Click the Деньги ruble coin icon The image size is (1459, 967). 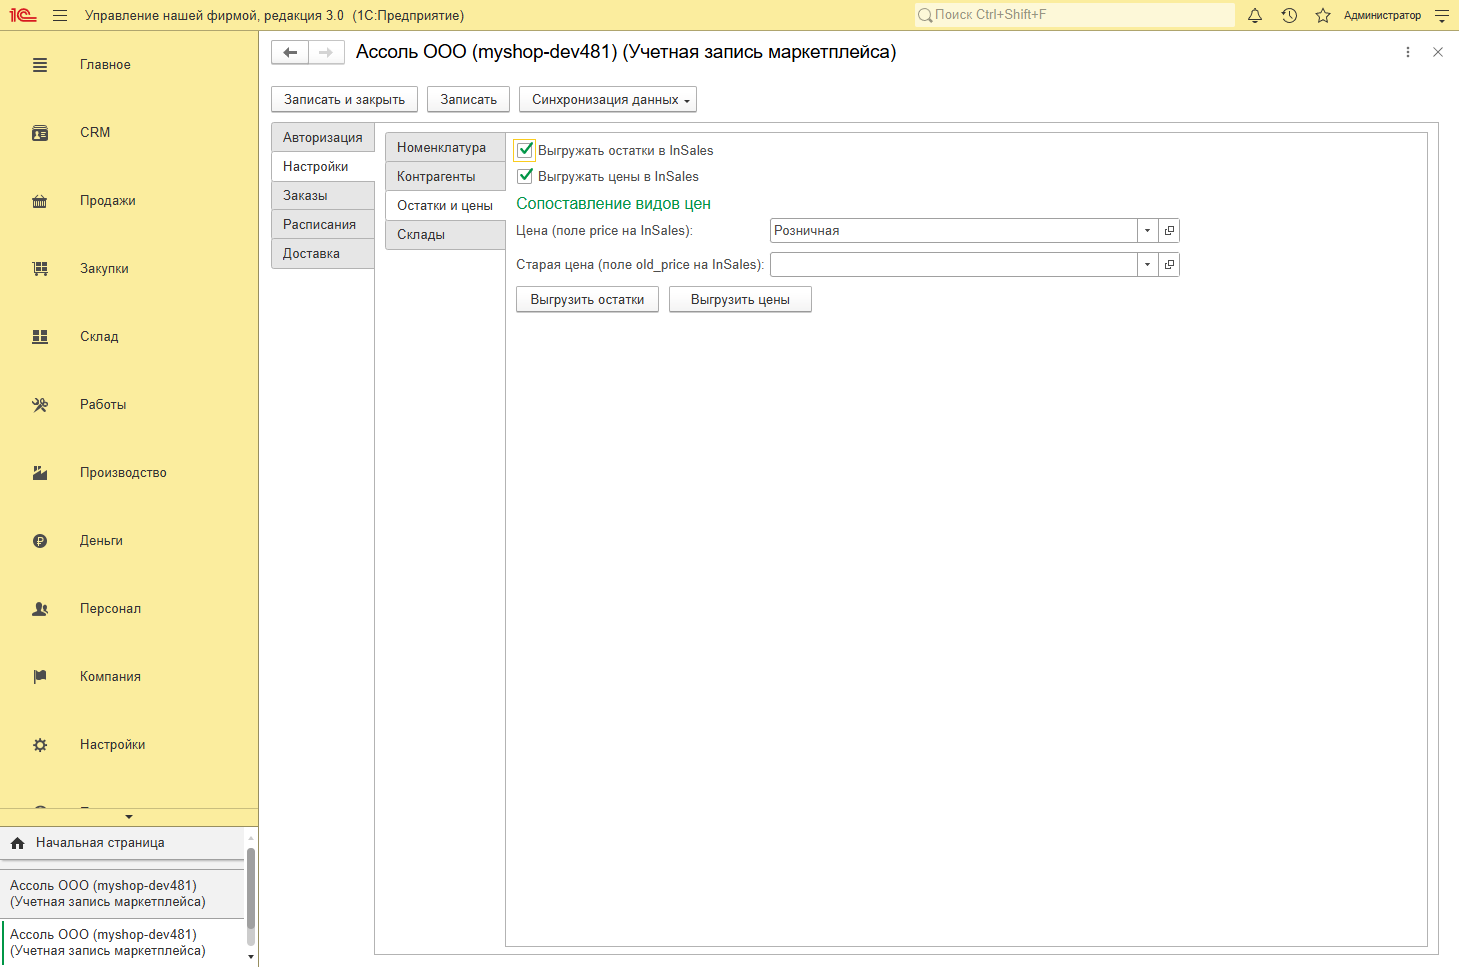[40, 541]
